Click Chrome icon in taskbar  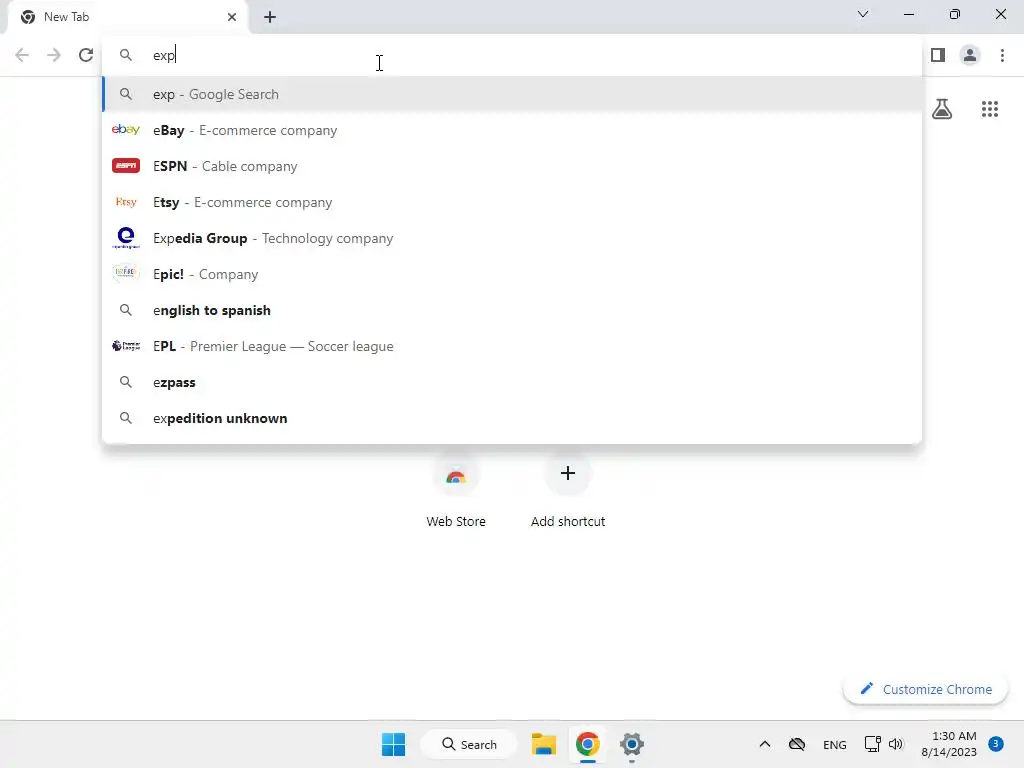coord(587,744)
